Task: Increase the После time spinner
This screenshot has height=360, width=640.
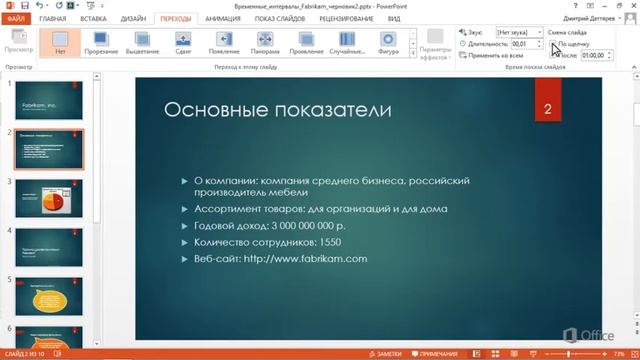Action: (x=610, y=53)
